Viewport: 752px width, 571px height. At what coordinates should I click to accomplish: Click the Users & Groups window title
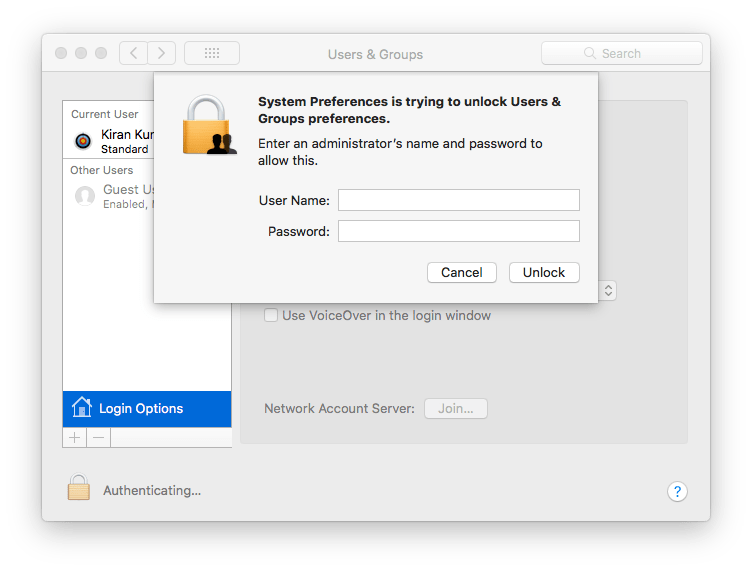(376, 54)
